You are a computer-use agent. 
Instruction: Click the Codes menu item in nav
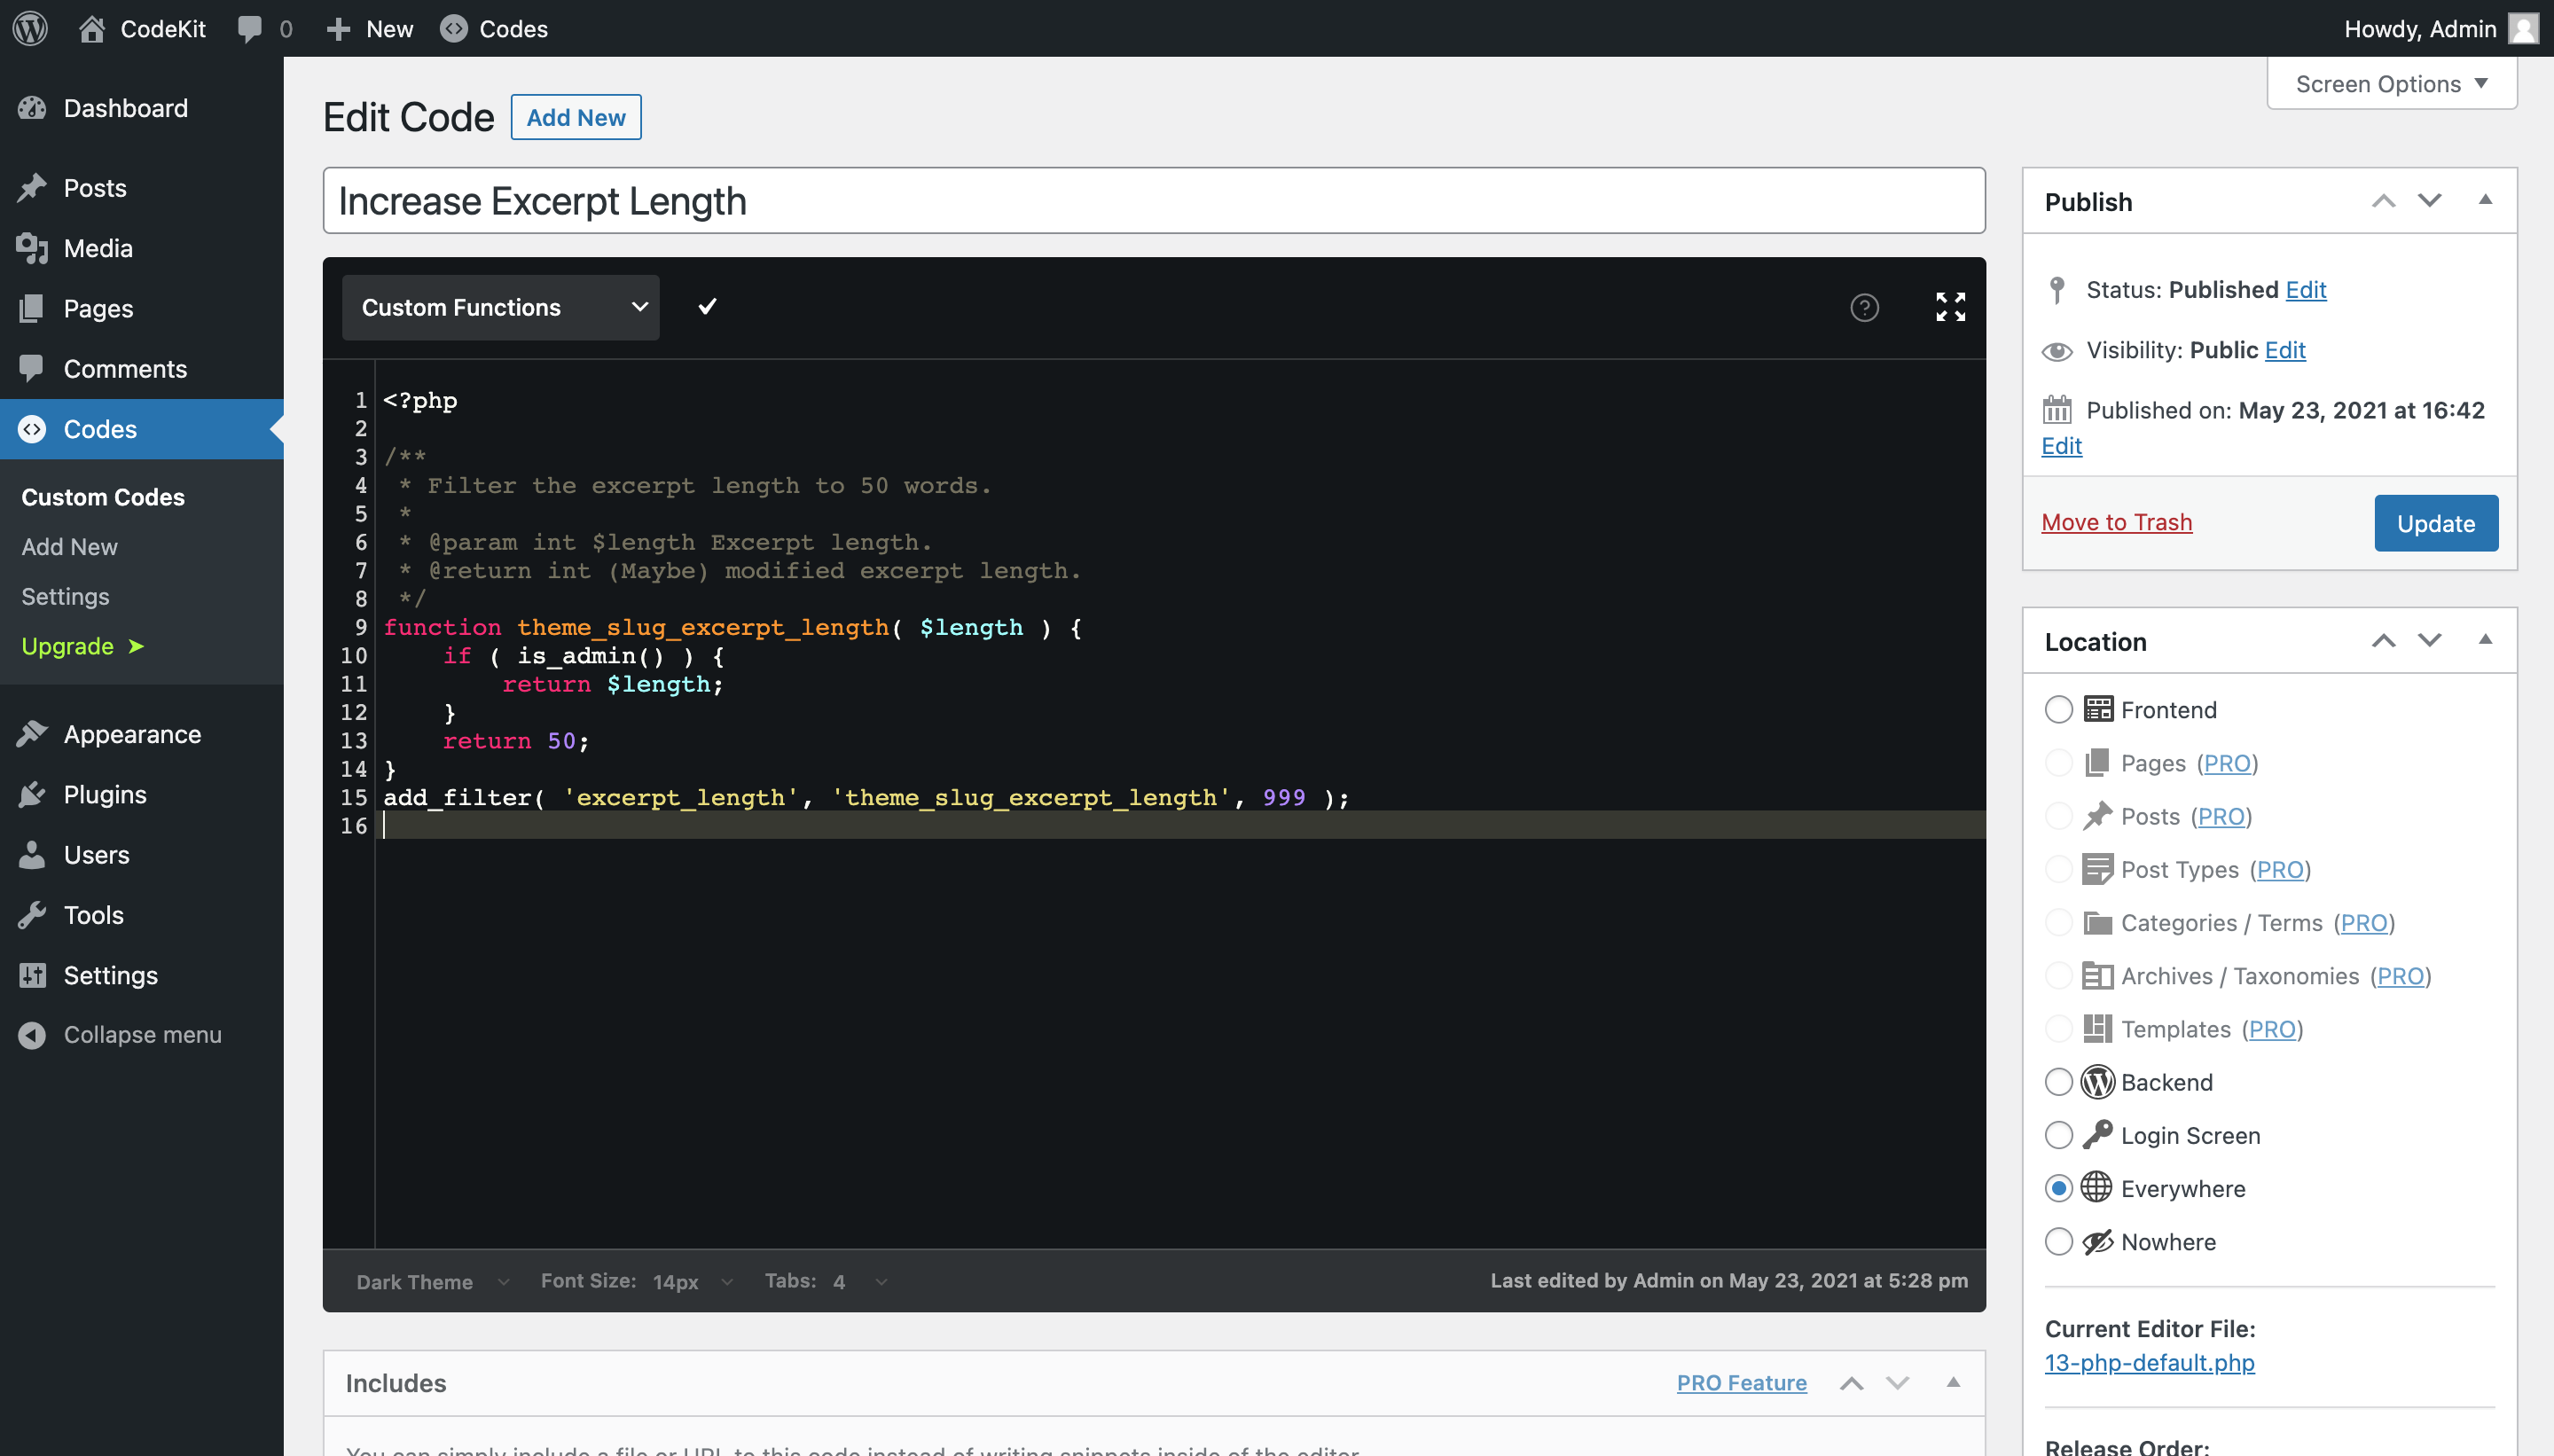click(x=100, y=428)
